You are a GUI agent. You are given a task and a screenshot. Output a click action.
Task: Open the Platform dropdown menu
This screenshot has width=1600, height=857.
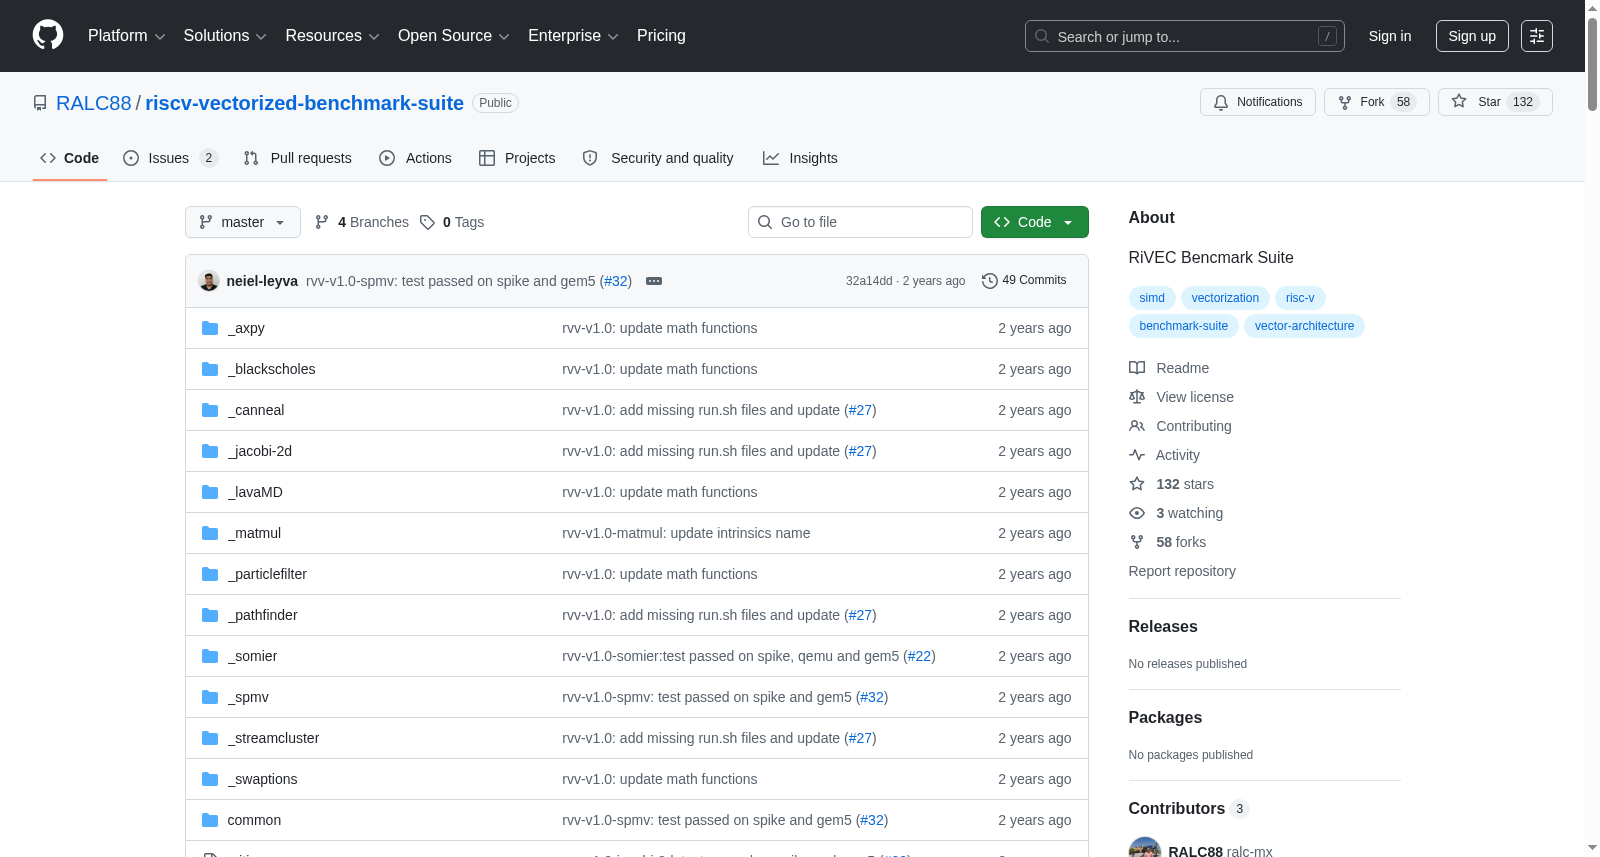coord(127,36)
